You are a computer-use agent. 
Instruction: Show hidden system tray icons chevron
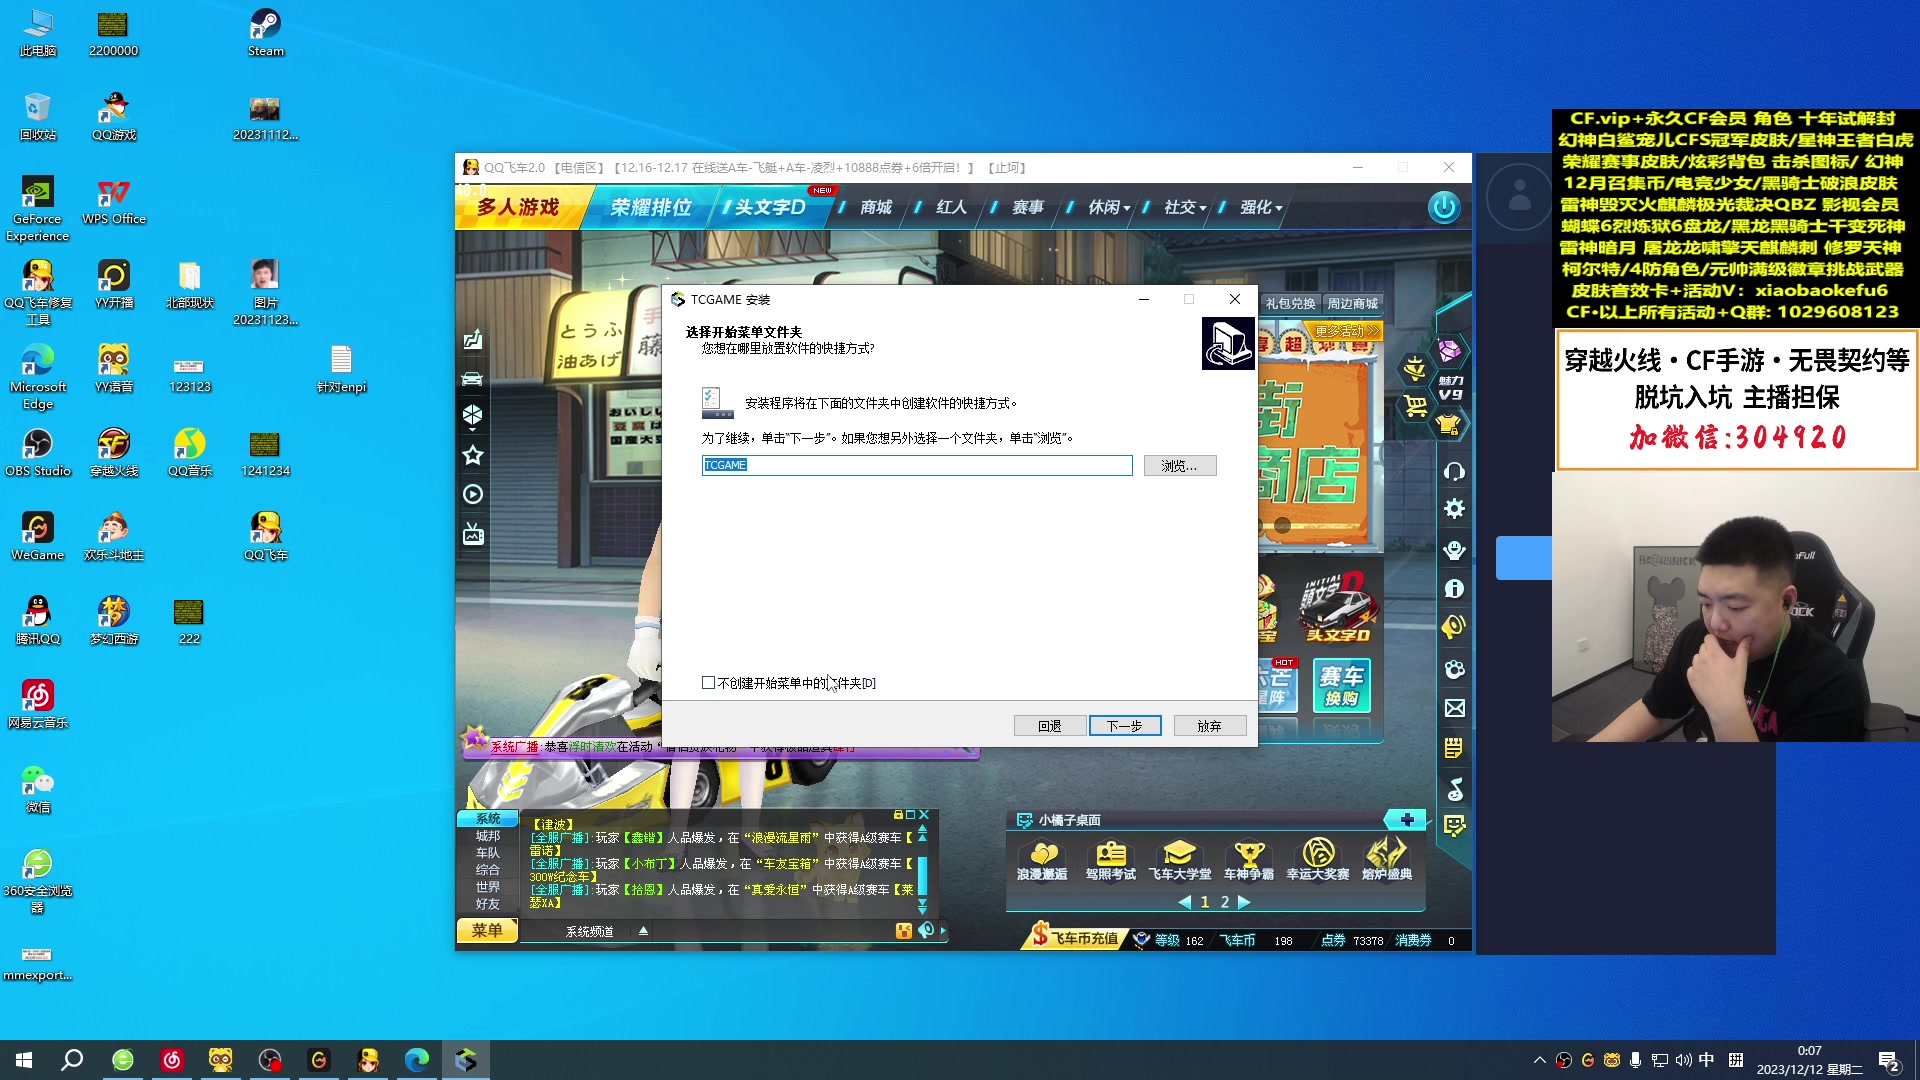pyautogui.click(x=1539, y=1060)
